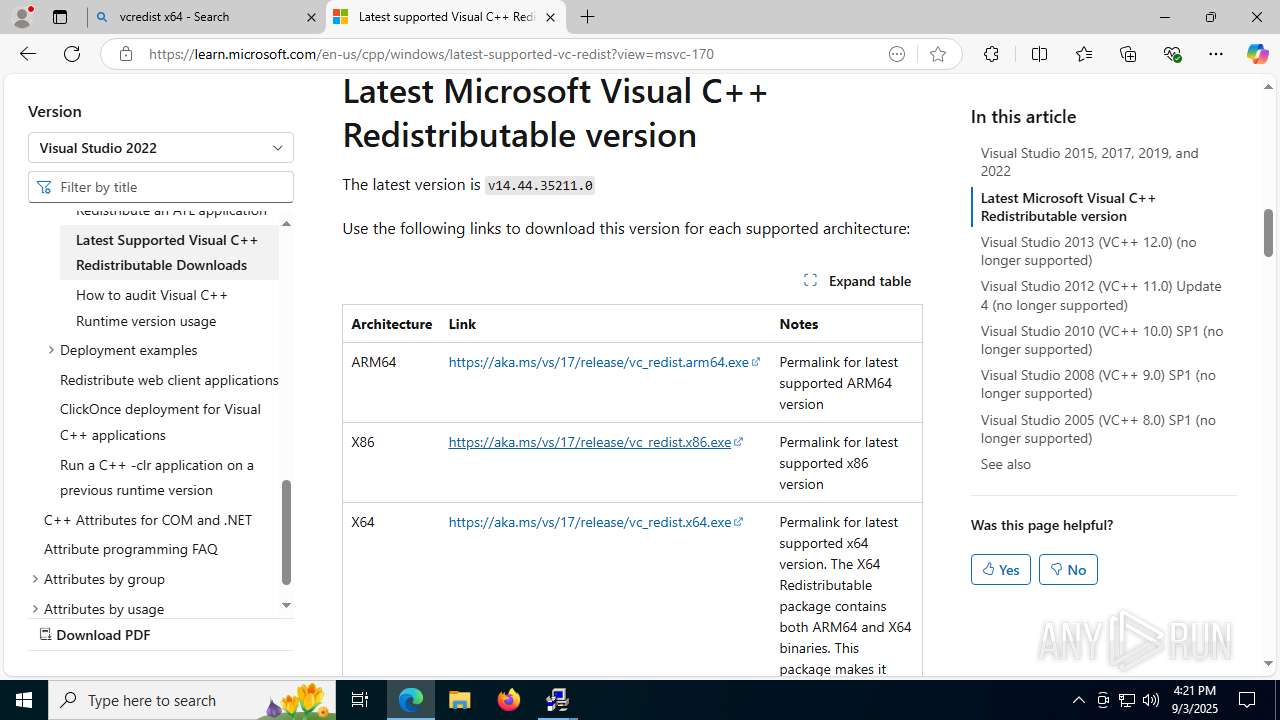The image size is (1280, 720).
Task: Open Split screen icon in toolbar
Action: (x=1039, y=54)
